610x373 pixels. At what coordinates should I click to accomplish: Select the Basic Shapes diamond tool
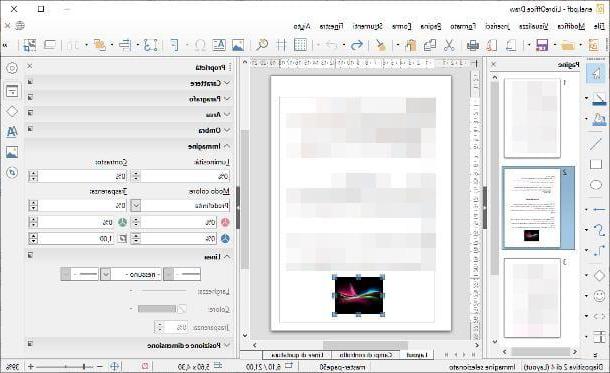pos(599,276)
